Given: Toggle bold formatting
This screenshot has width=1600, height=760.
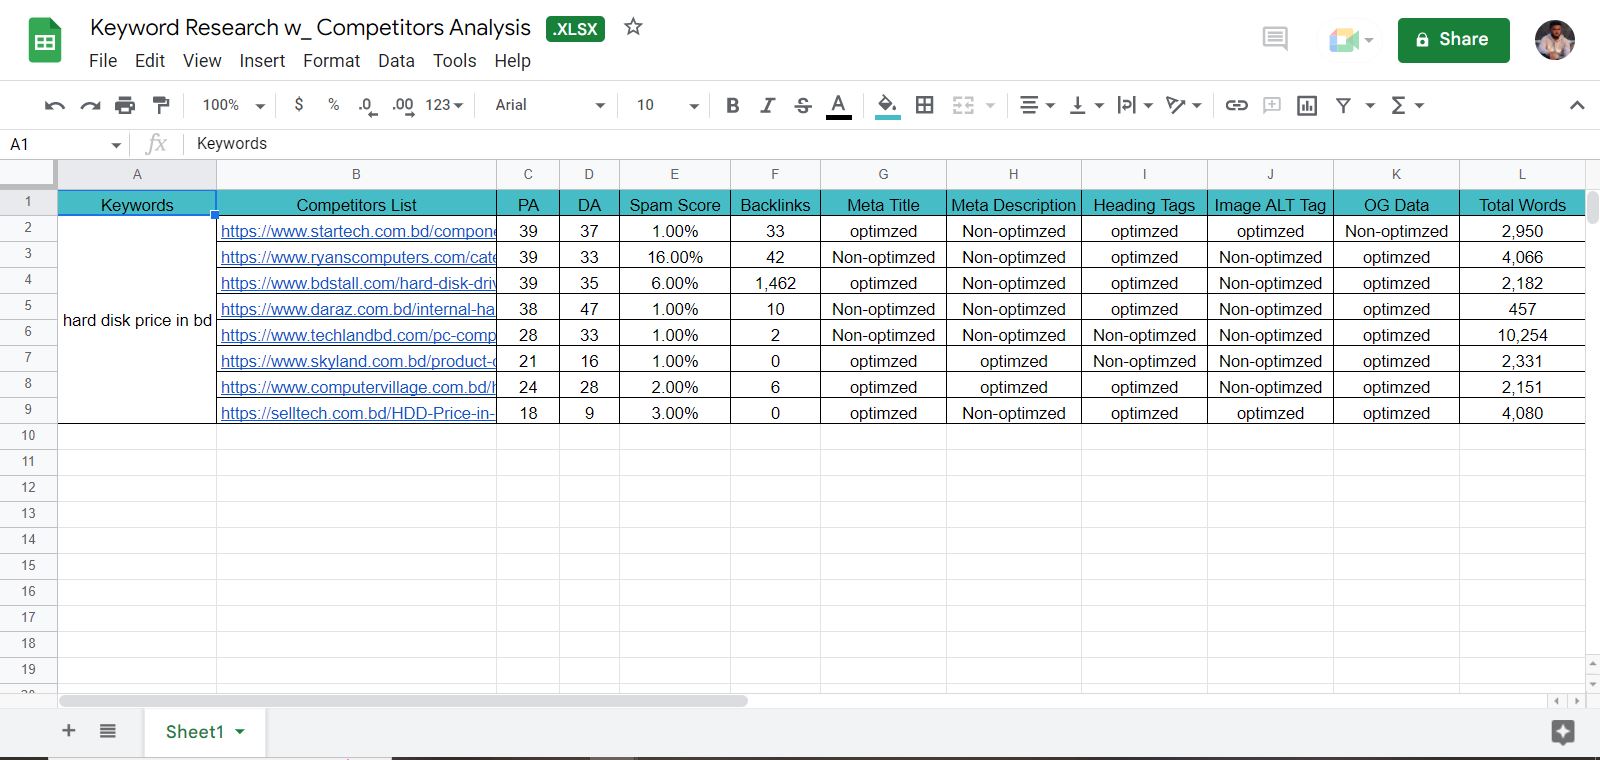Looking at the screenshot, I should coord(732,105).
